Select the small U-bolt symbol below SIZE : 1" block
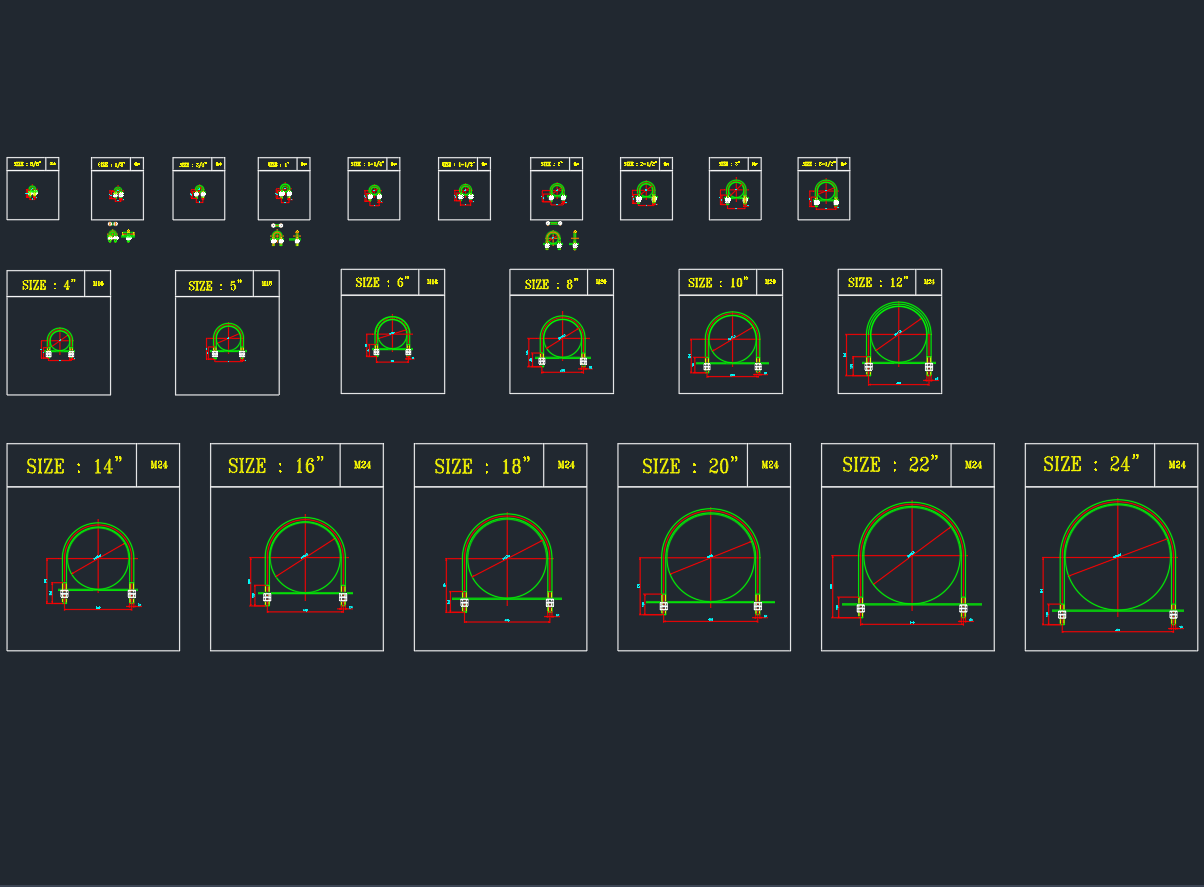The width and height of the screenshot is (1204, 887). tap(277, 236)
